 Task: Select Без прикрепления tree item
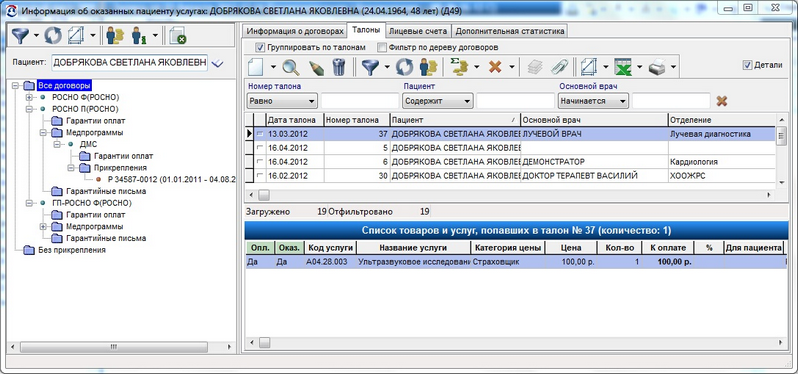click(x=72, y=250)
